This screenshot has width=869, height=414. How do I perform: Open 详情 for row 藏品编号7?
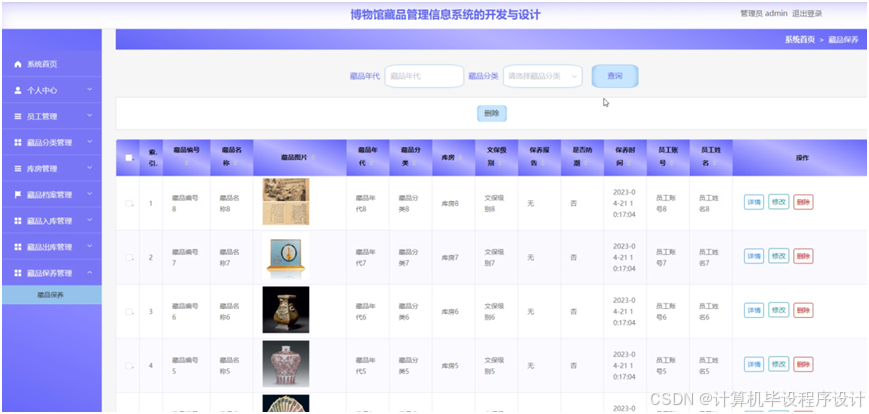tap(754, 256)
